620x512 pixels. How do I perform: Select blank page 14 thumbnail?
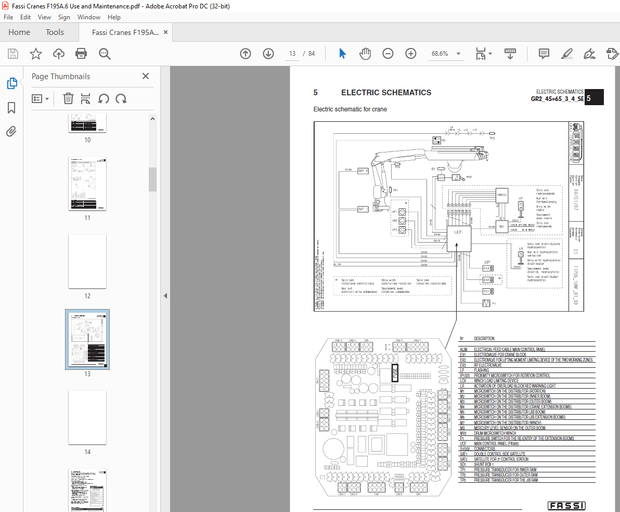(x=87, y=418)
